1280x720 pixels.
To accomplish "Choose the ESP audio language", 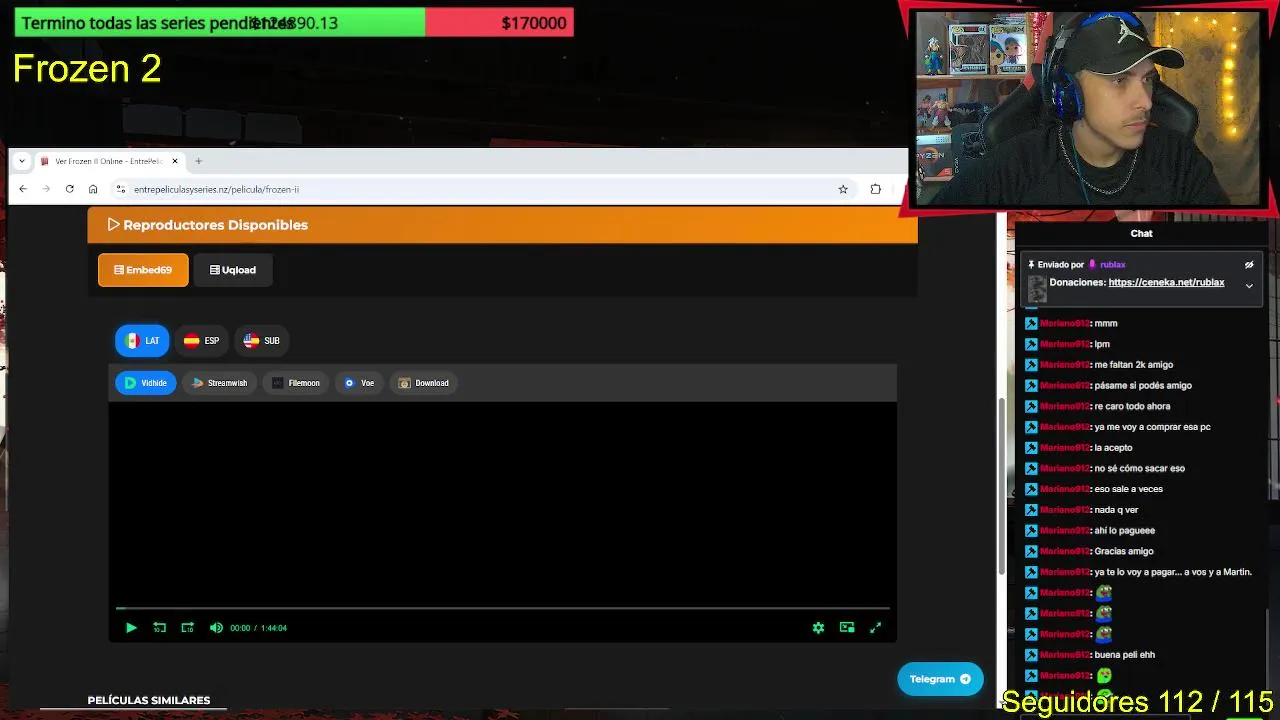I will [x=201, y=341].
